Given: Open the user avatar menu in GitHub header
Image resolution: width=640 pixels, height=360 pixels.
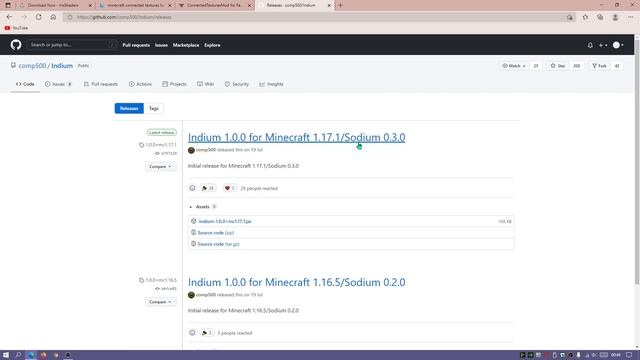Looking at the screenshot, I should click(618, 45).
